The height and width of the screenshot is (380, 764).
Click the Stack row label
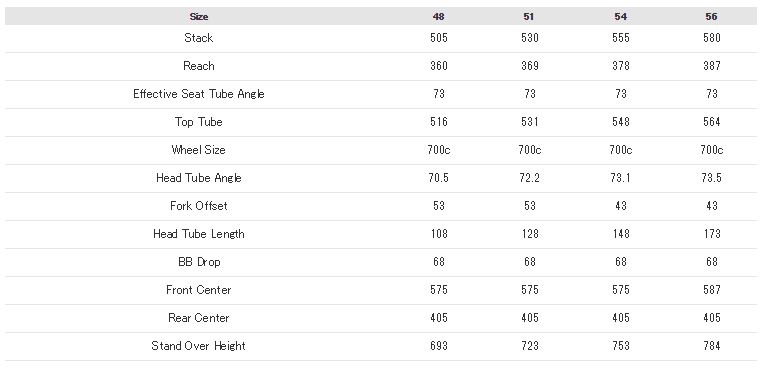[x=199, y=38]
